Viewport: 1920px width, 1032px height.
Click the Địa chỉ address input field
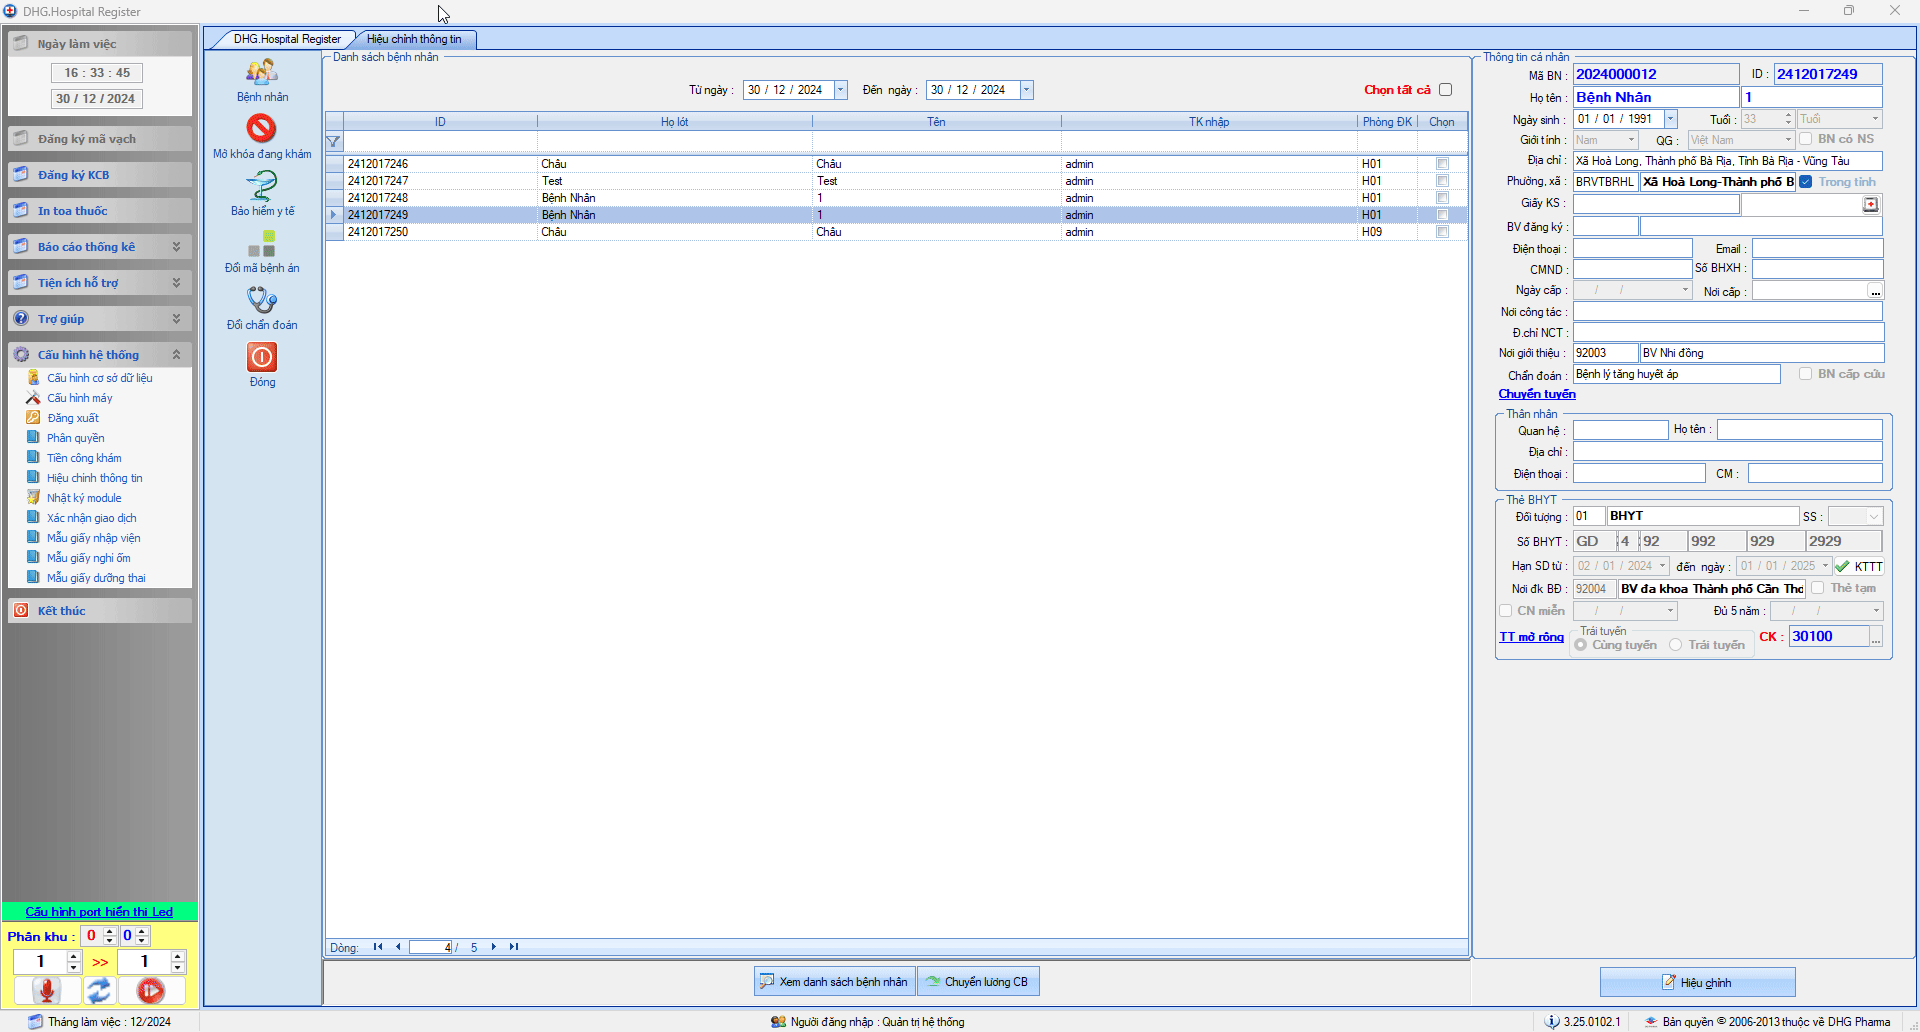click(1728, 161)
